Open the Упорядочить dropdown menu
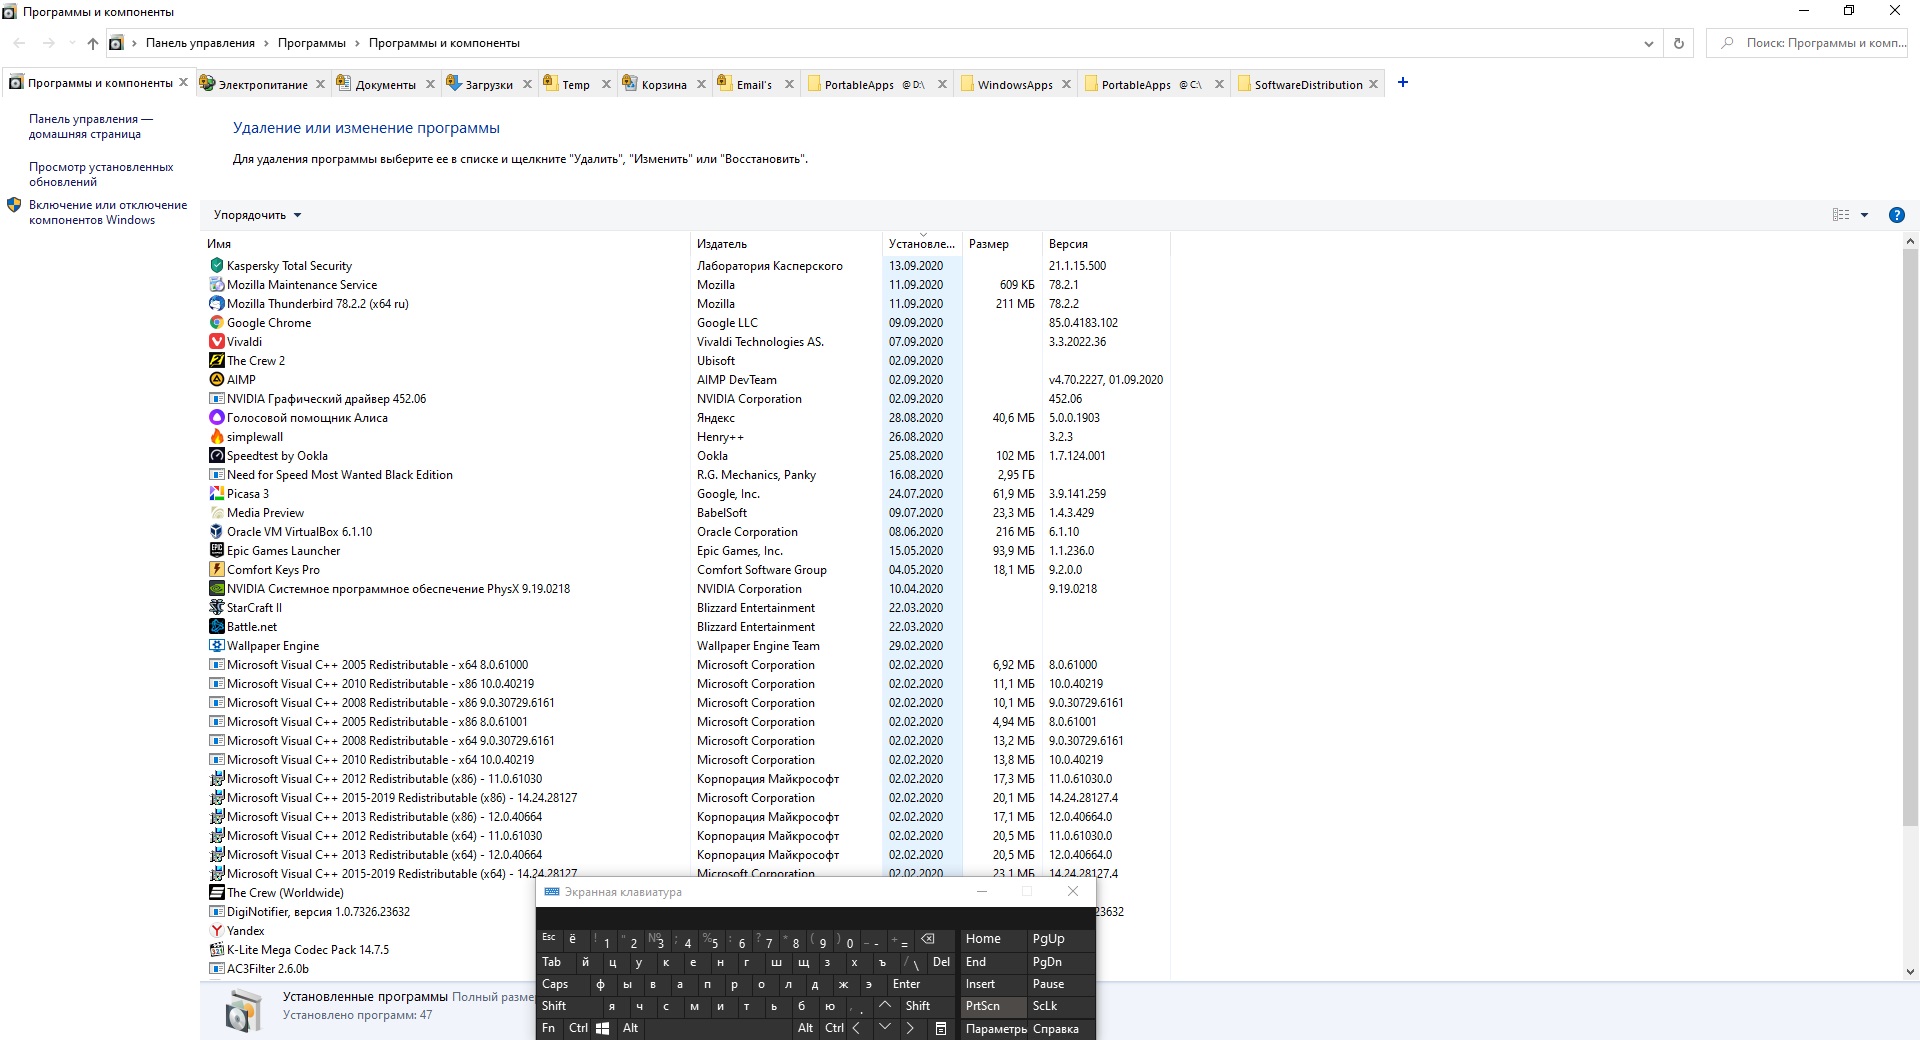This screenshot has height=1040, width=1920. pyautogui.click(x=257, y=215)
